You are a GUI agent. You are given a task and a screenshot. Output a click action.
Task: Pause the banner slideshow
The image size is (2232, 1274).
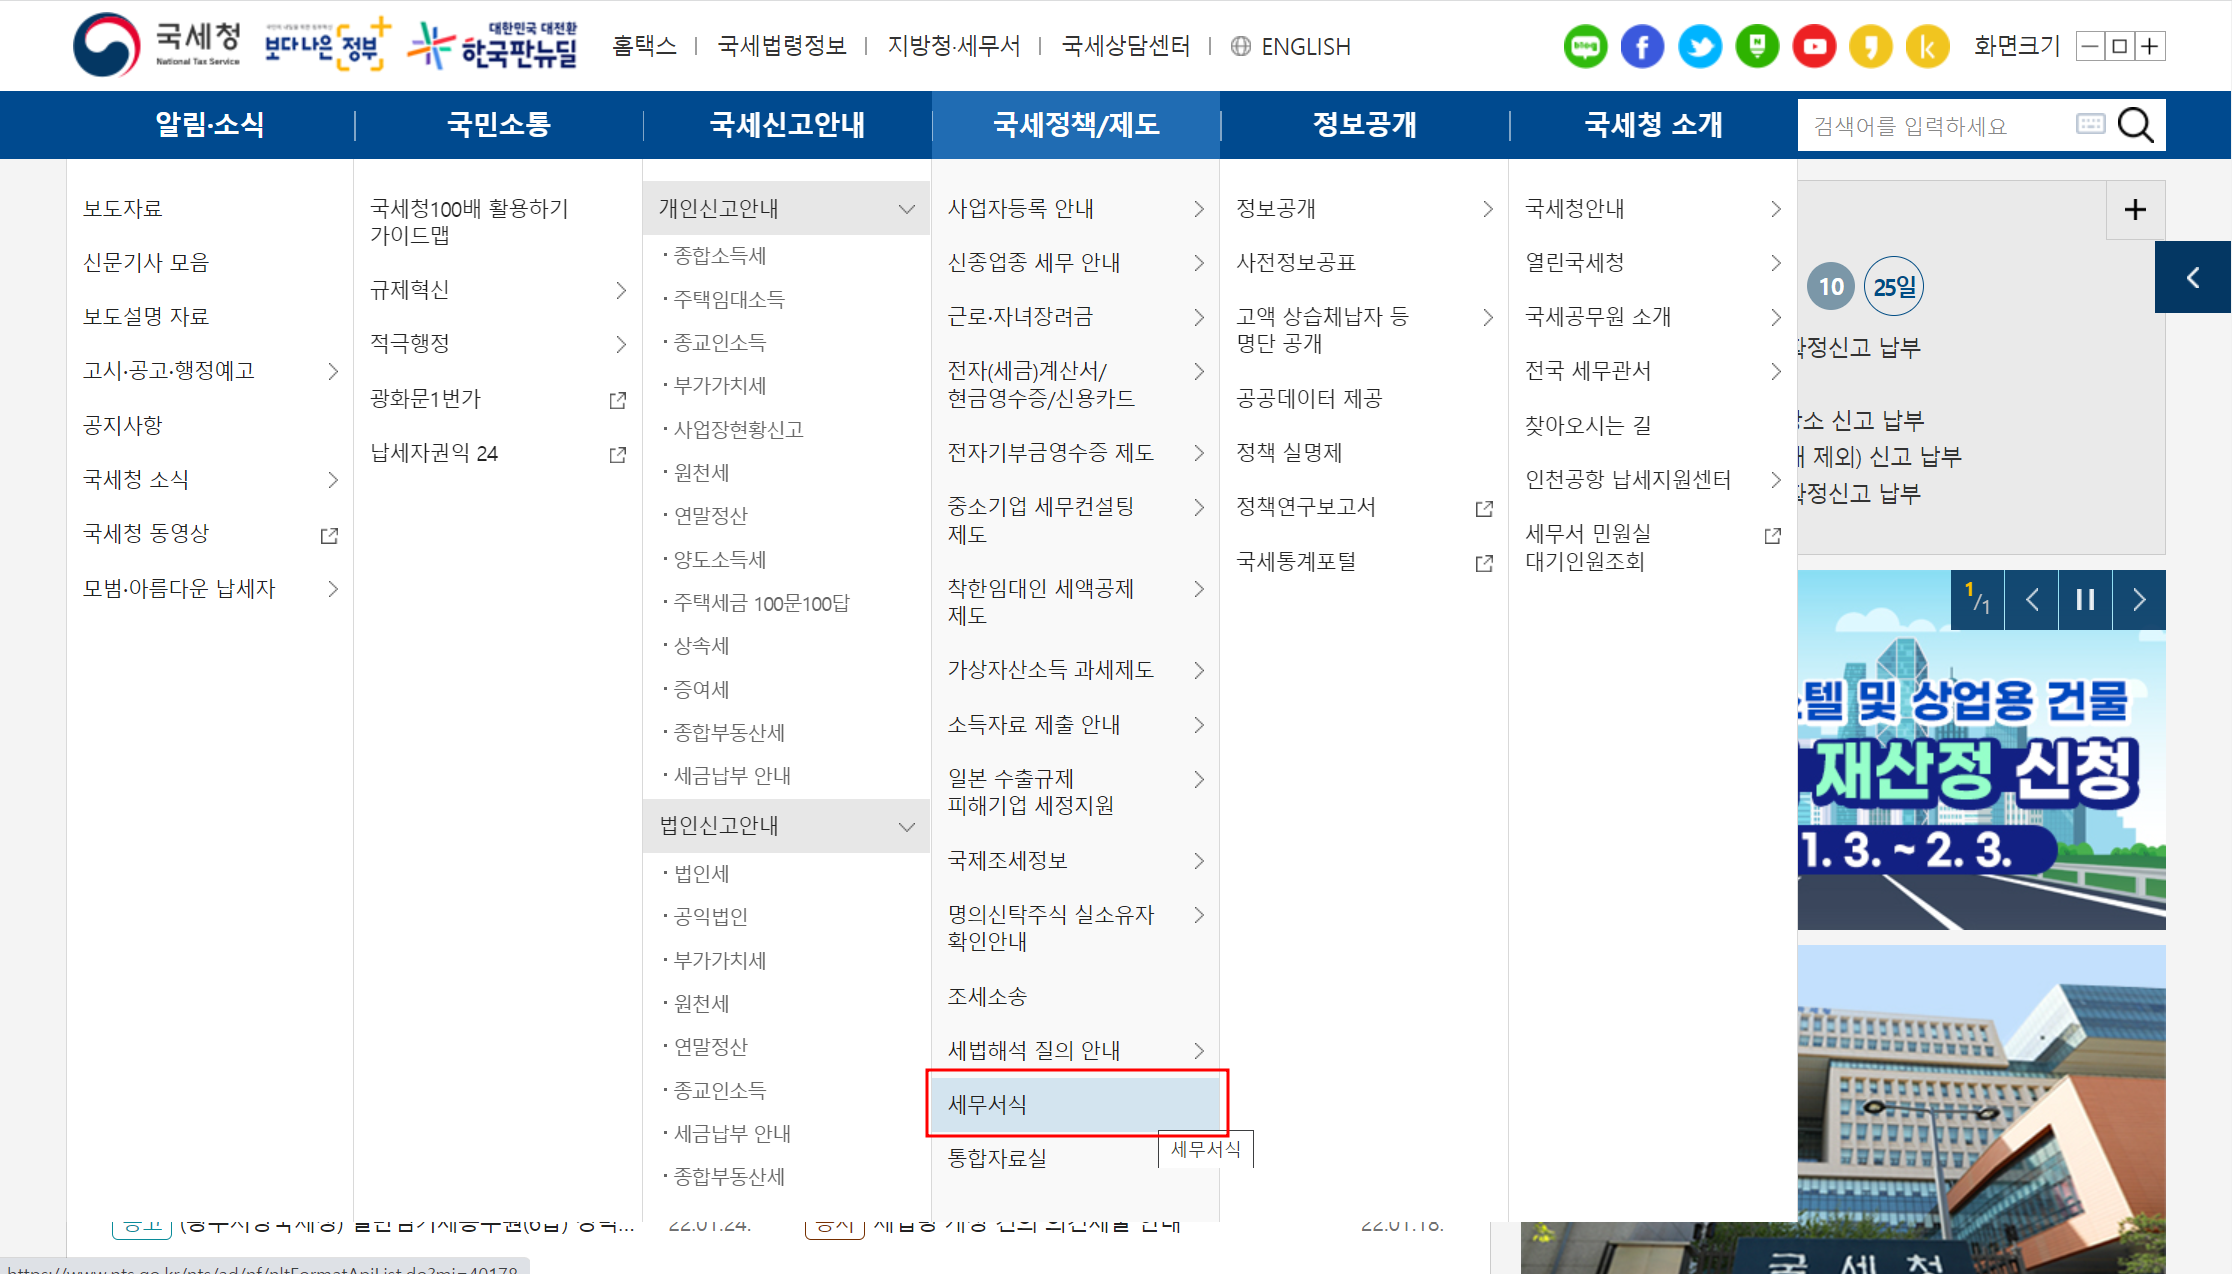point(2085,600)
